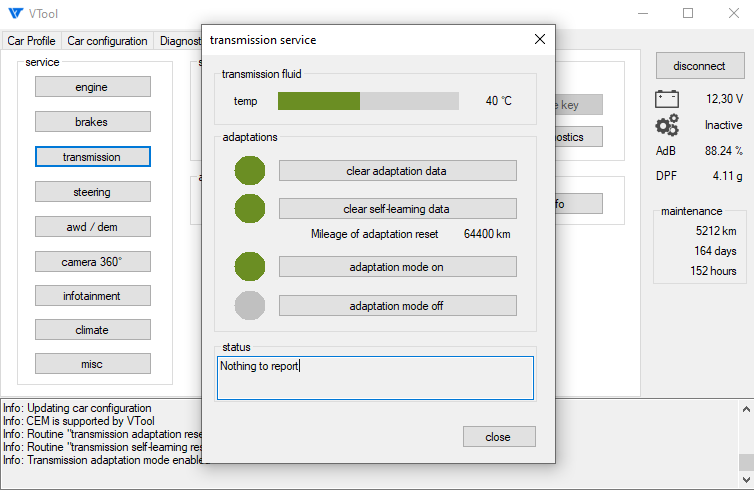Open the Car Profile tab

pyautogui.click(x=32, y=41)
